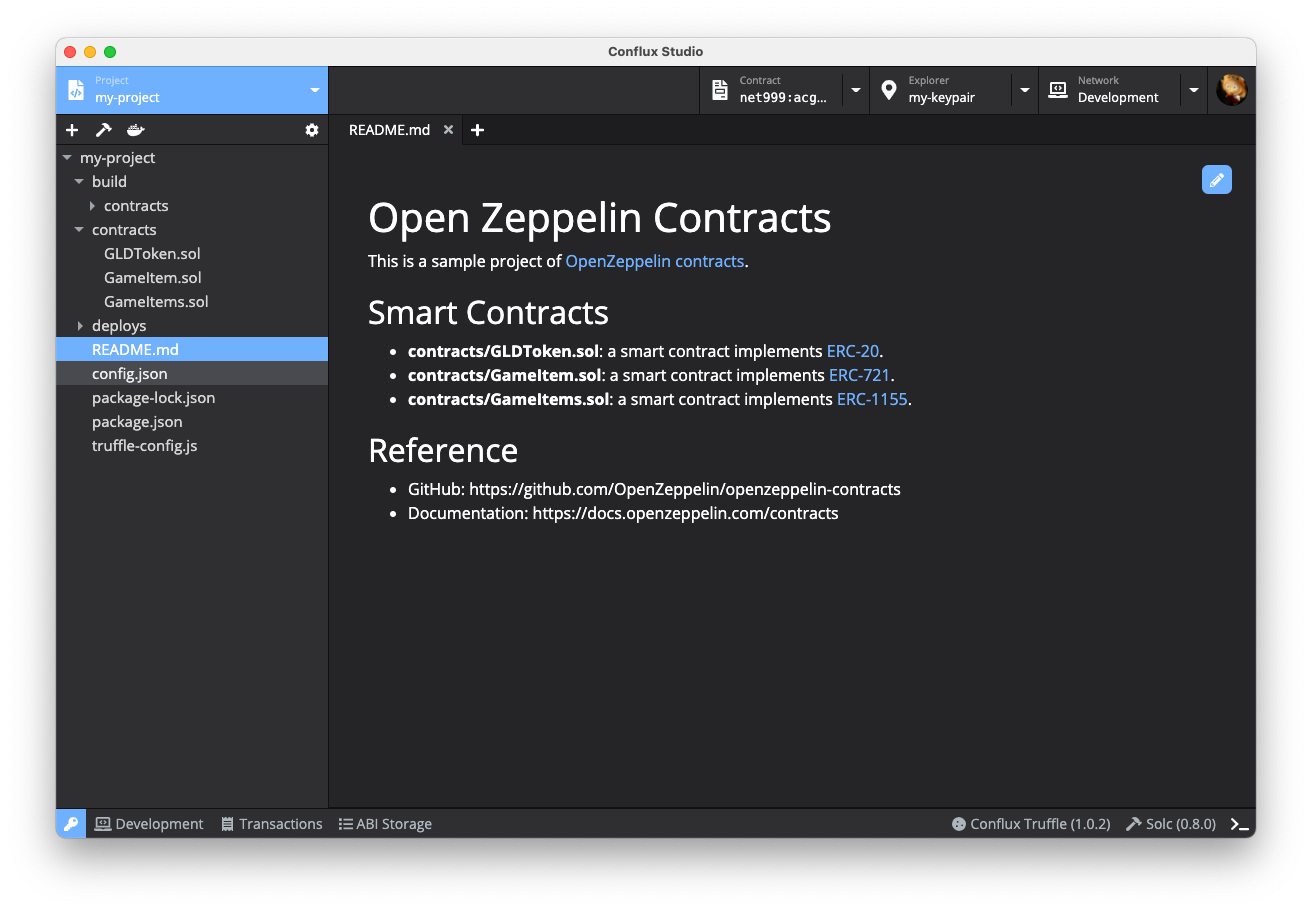
Task: Click the Explorer location pin icon
Action: [x=889, y=90]
